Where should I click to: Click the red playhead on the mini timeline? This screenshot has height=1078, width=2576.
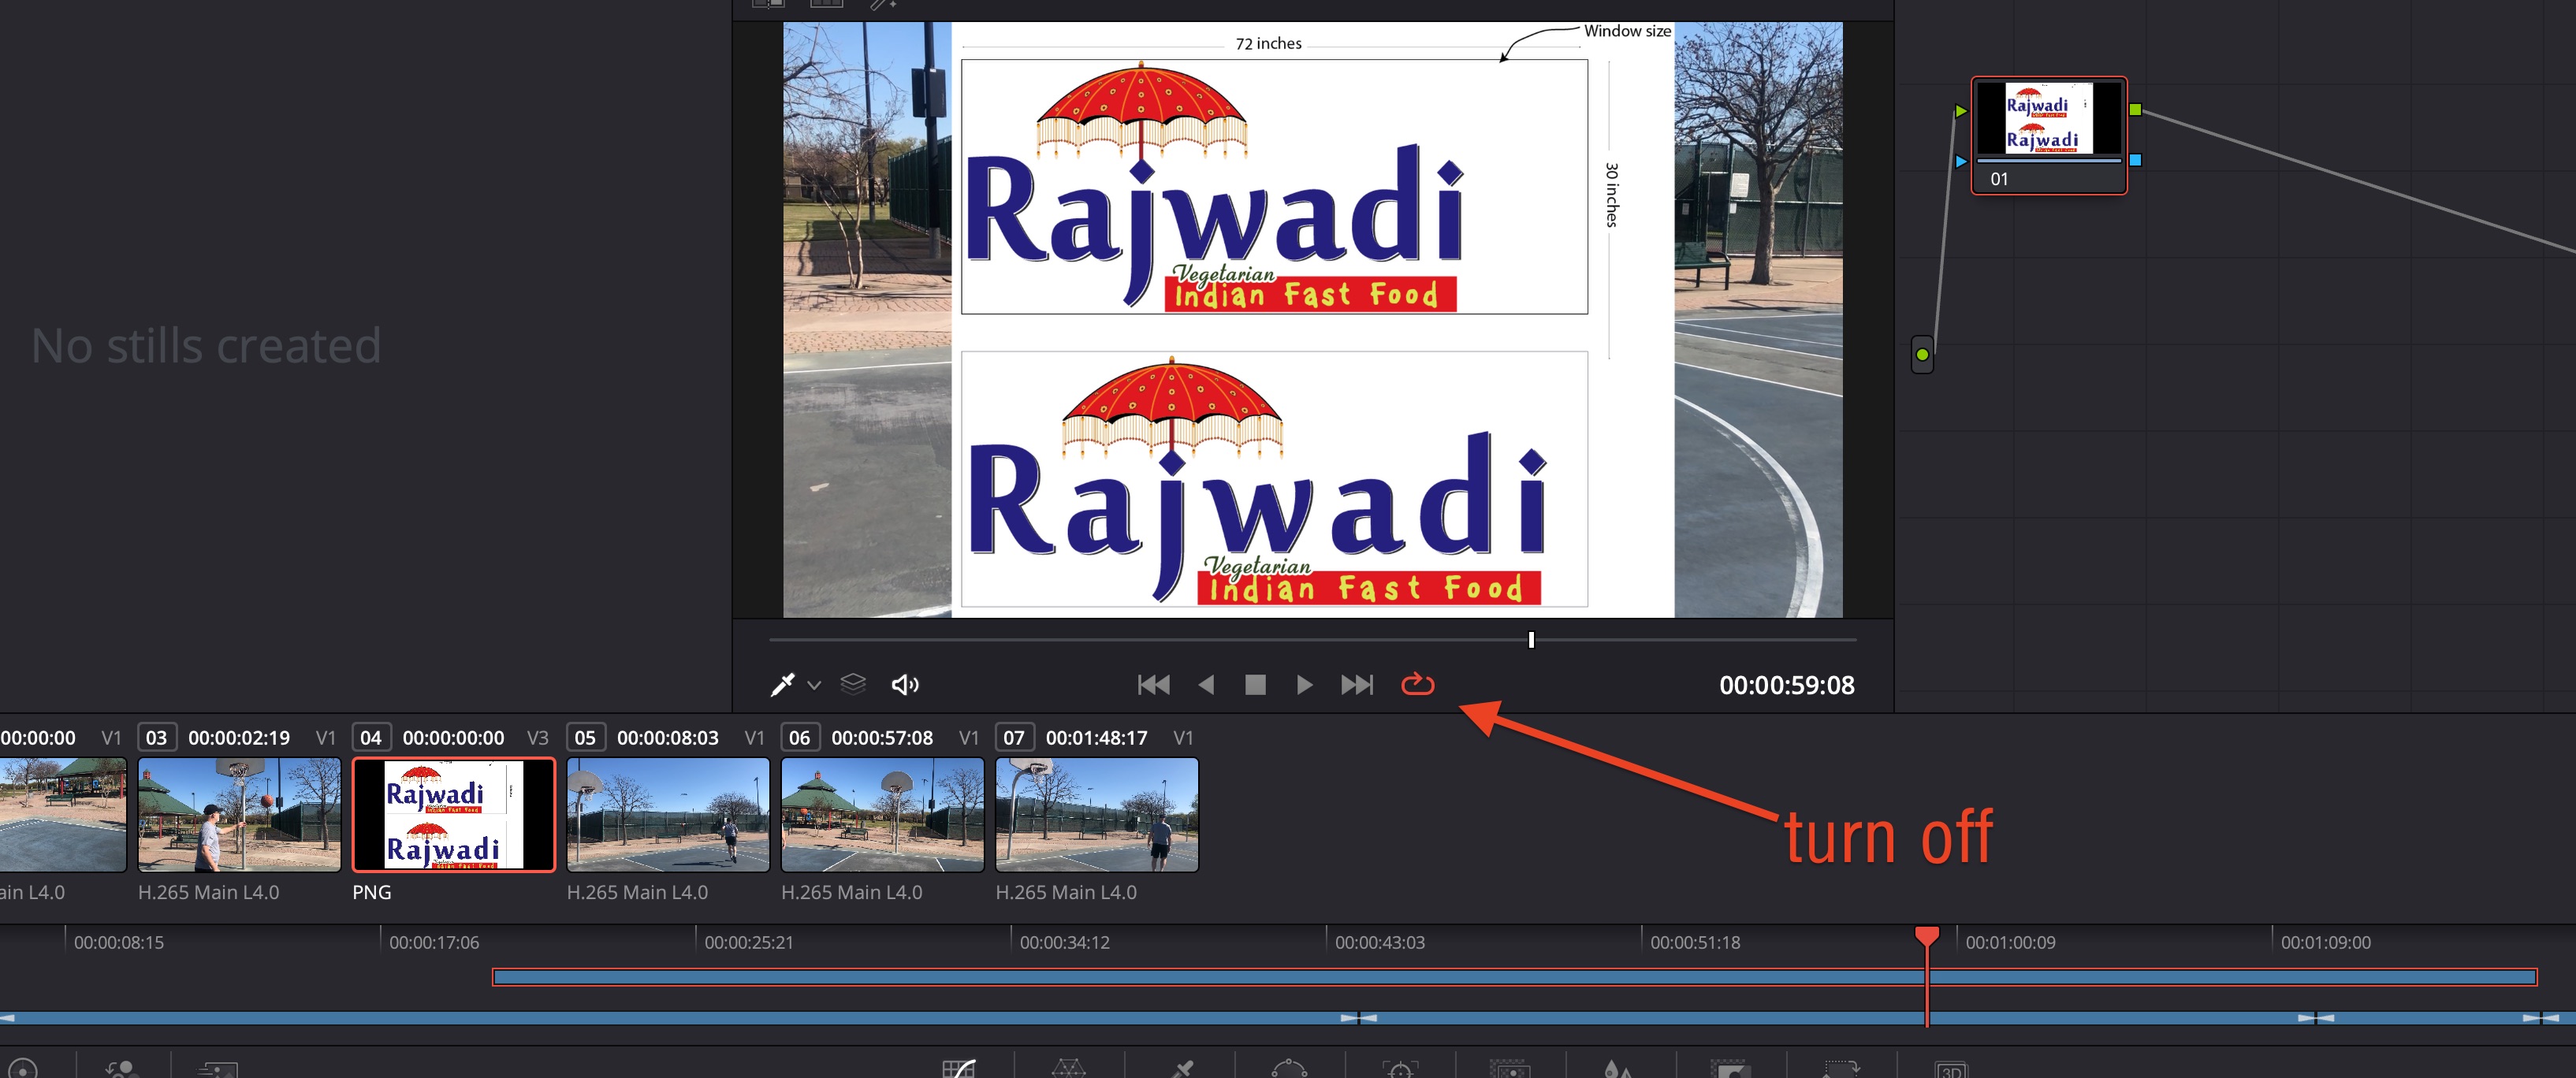1927,936
